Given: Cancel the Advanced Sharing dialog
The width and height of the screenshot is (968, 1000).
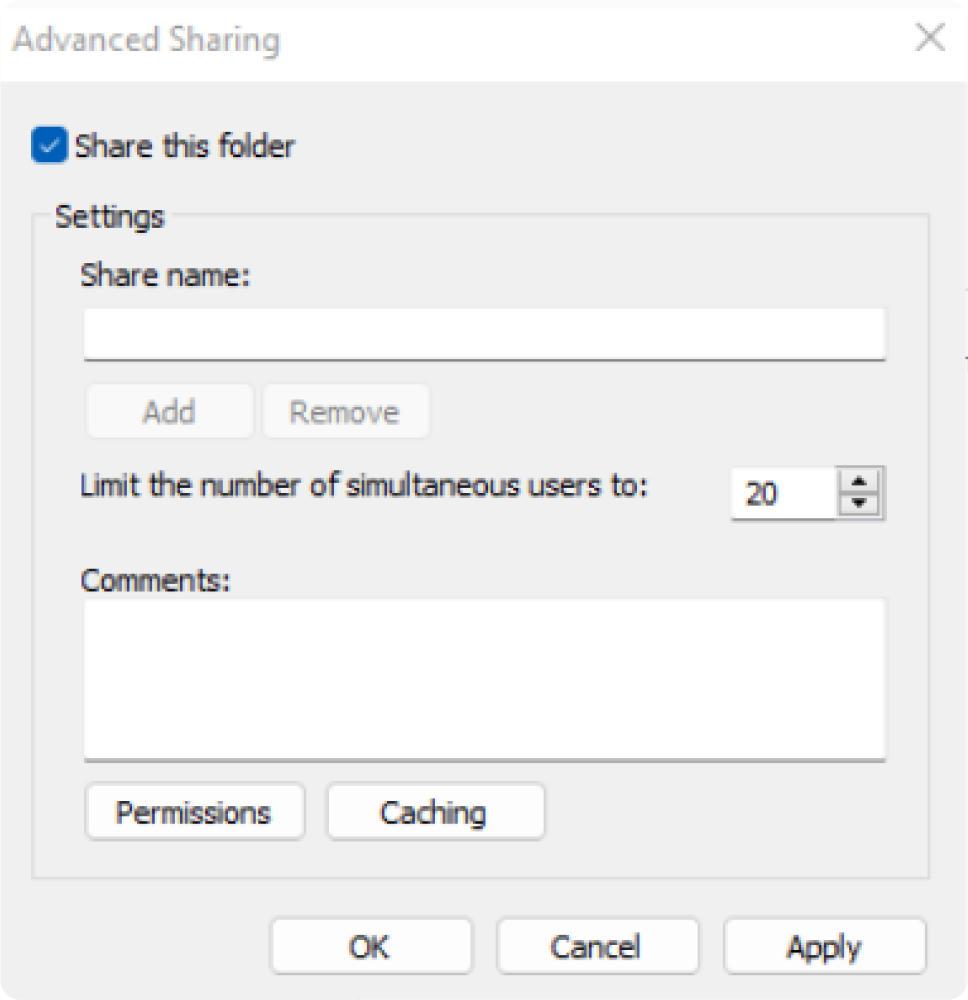Looking at the screenshot, I should 598,946.
